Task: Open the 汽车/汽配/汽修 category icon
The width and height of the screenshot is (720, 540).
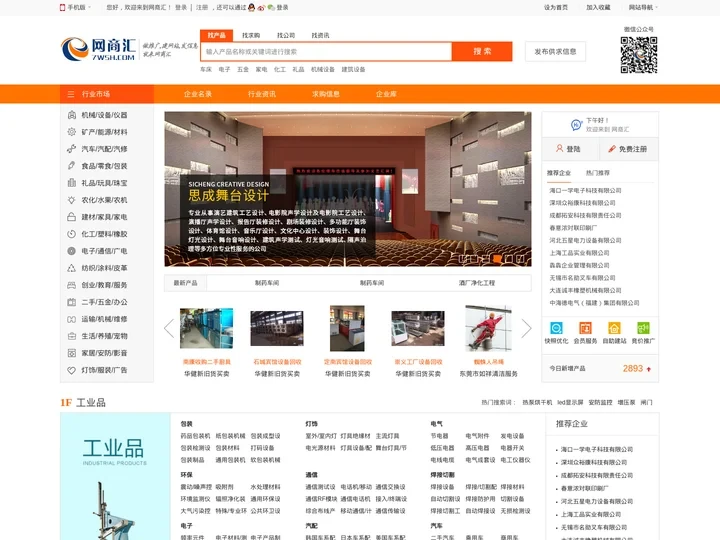Action: [72, 149]
